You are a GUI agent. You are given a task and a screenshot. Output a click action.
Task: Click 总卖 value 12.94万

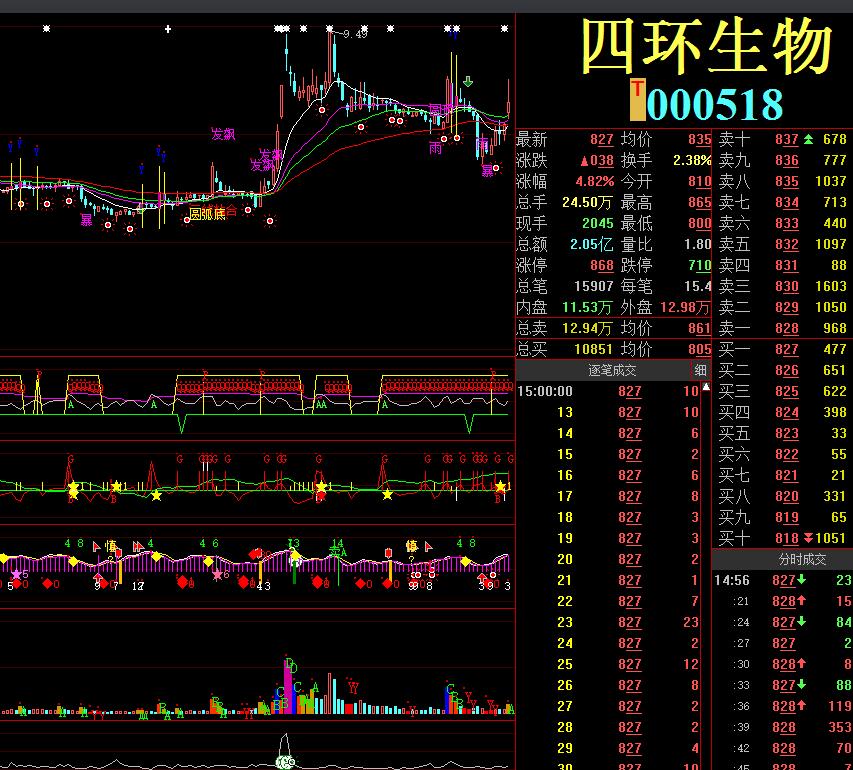588,329
